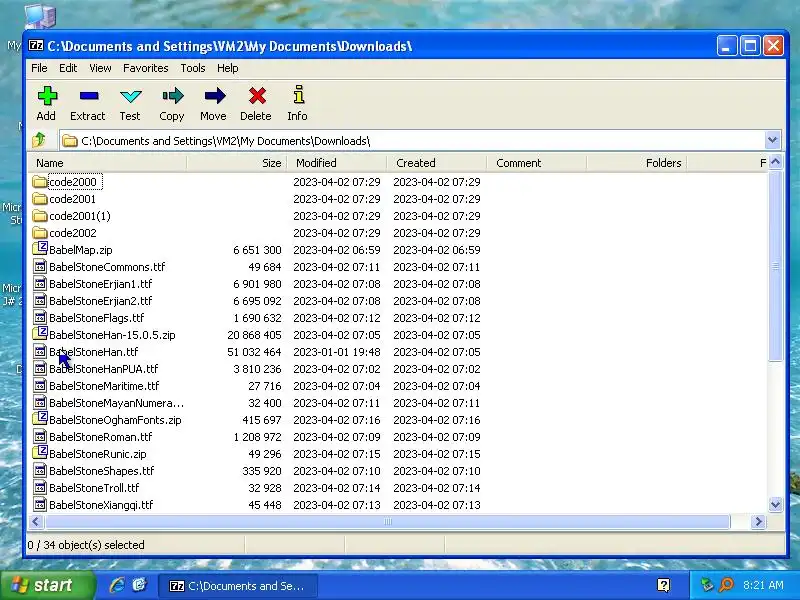The height and width of the screenshot is (600, 800).
Task: Click the Comment column header
Action: click(537, 163)
